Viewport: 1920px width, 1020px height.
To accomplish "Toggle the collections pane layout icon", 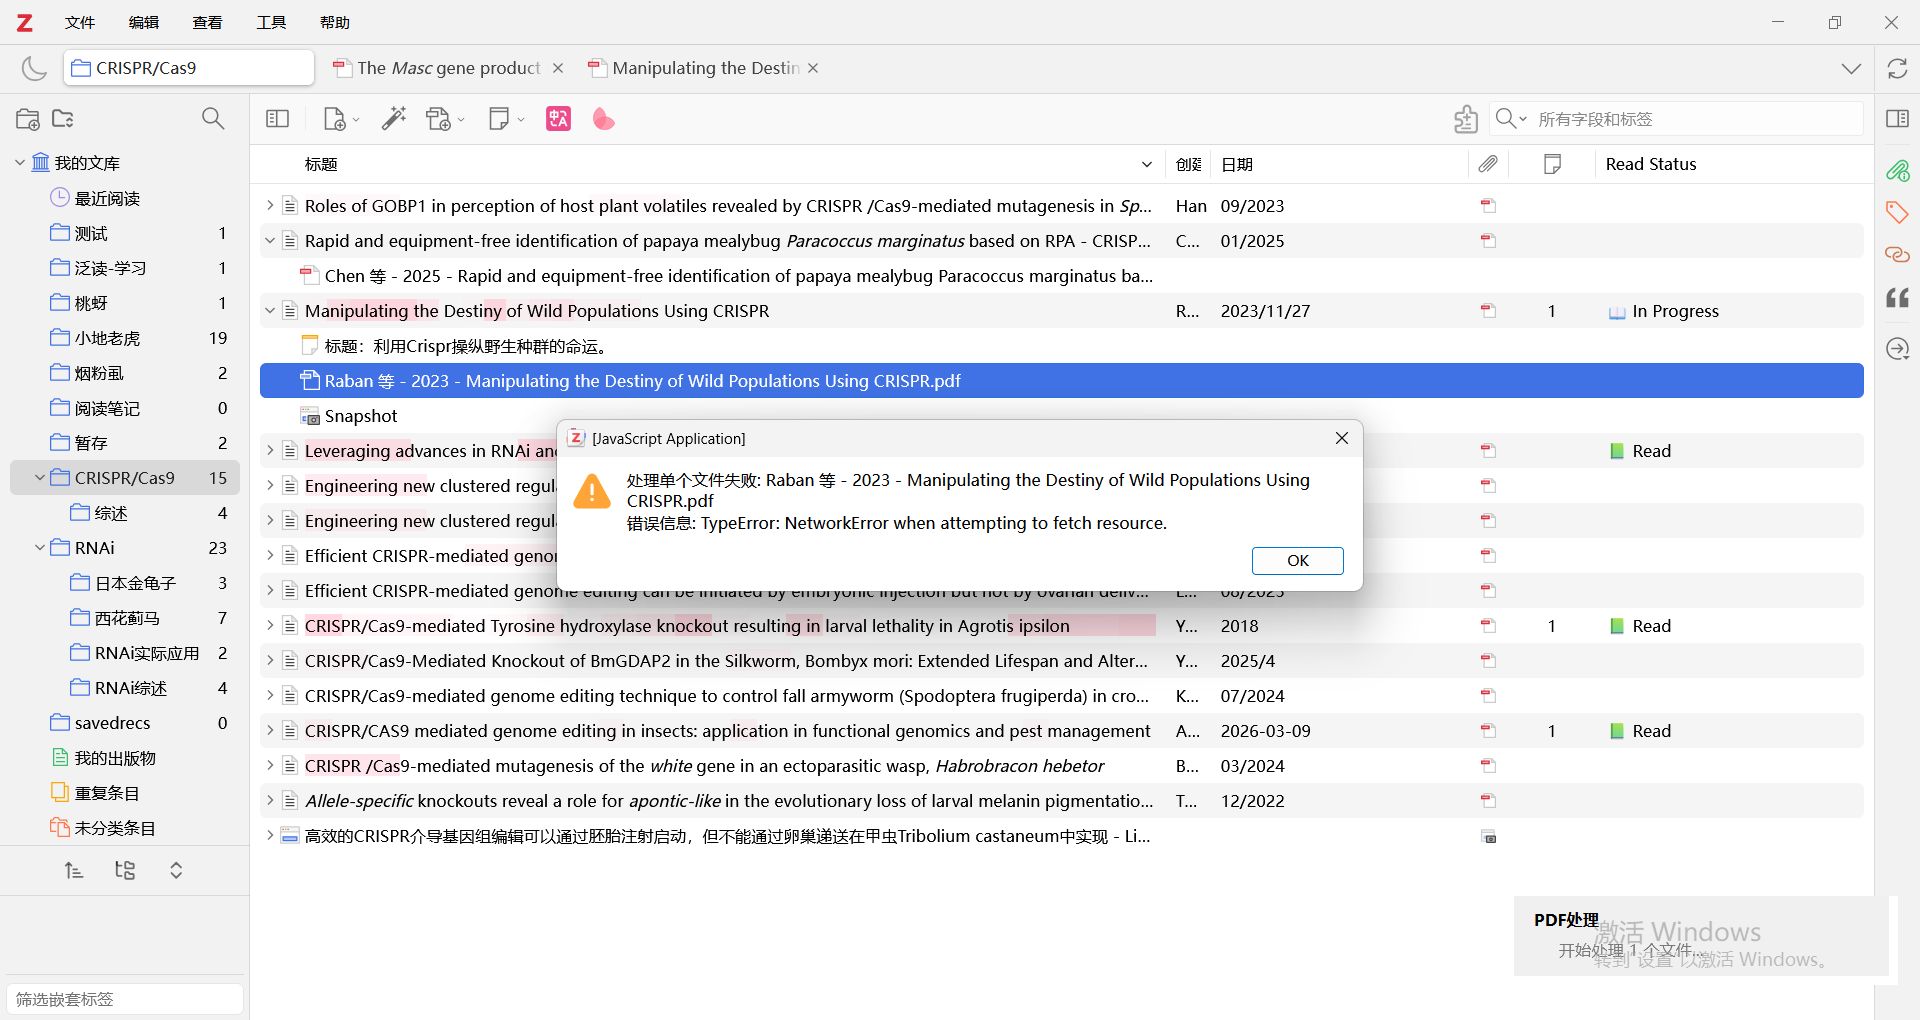I will pos(278,119).
